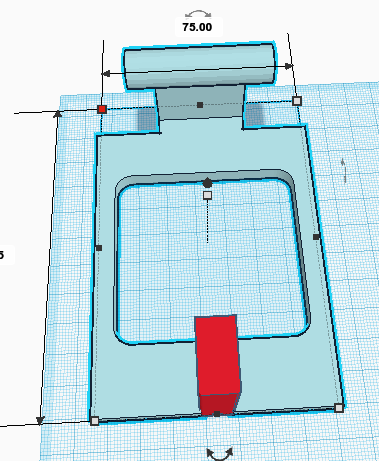This screenshot has height=461, width=379.
Task: Click the 75.00 width dimension field
Action: point(198,27)
